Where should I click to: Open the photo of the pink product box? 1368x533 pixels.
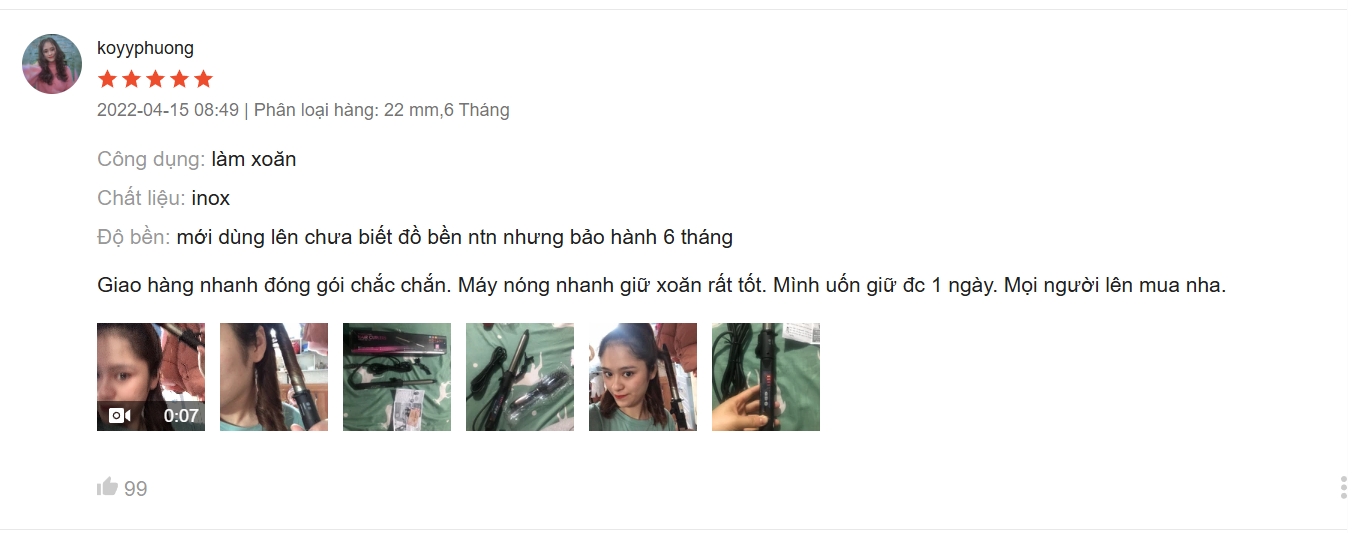[397, 377]
